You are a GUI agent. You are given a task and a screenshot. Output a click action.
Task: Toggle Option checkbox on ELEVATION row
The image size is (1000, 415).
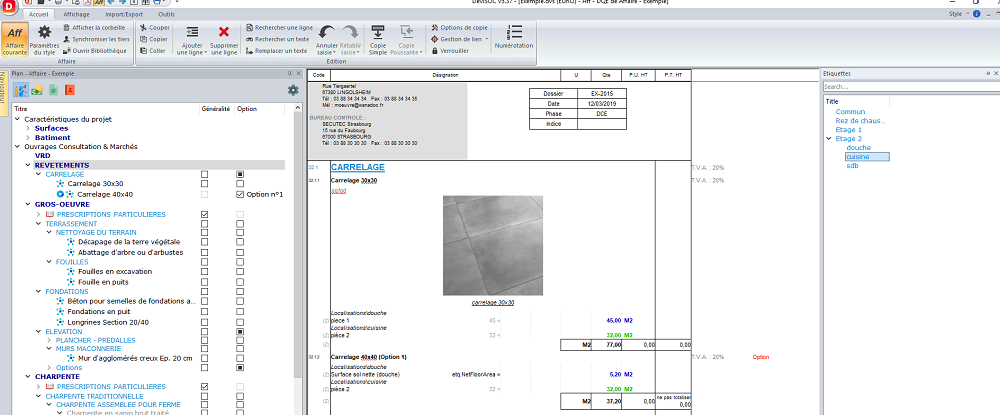tap(240, 331)
